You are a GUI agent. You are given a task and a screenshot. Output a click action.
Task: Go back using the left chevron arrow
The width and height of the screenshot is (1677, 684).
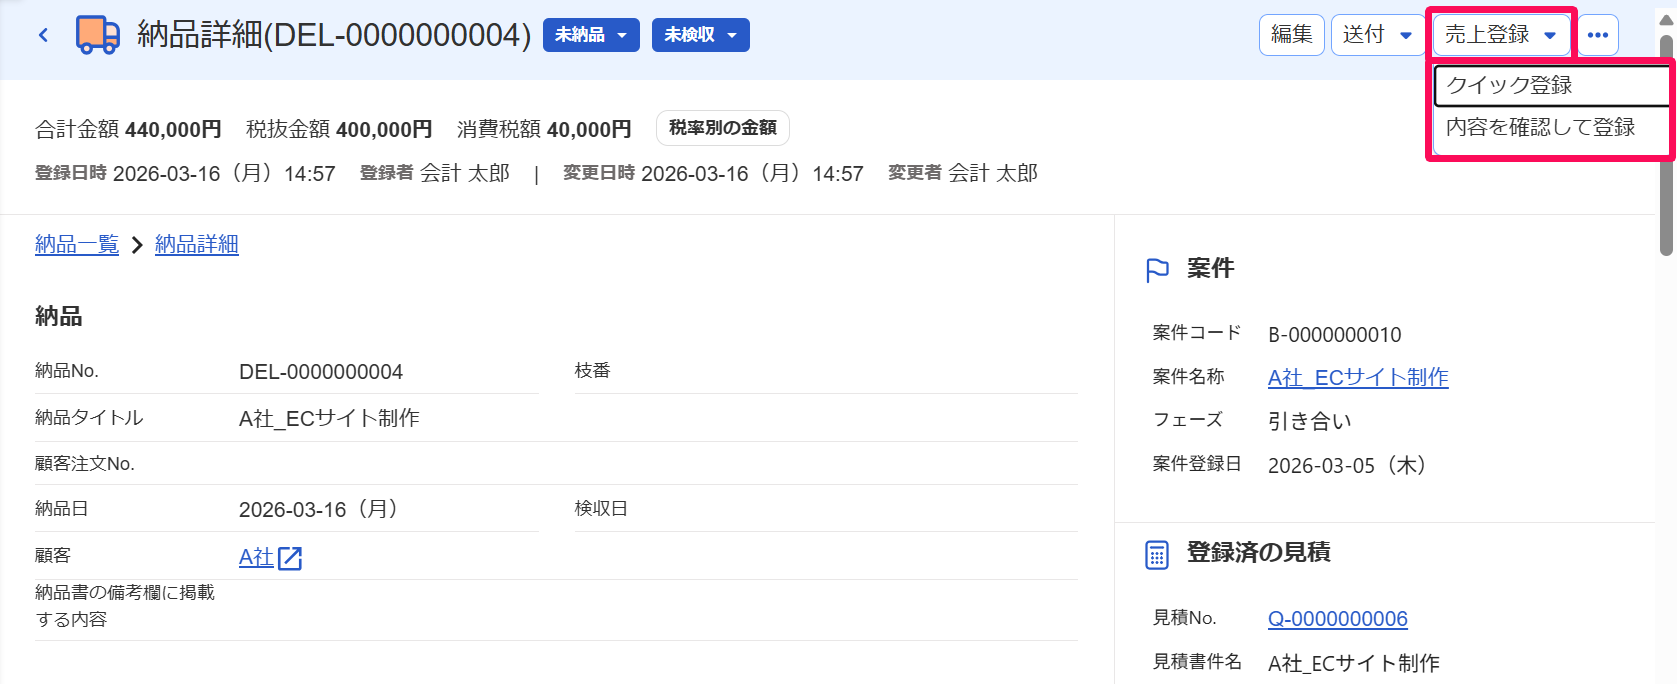click(43, 35)
